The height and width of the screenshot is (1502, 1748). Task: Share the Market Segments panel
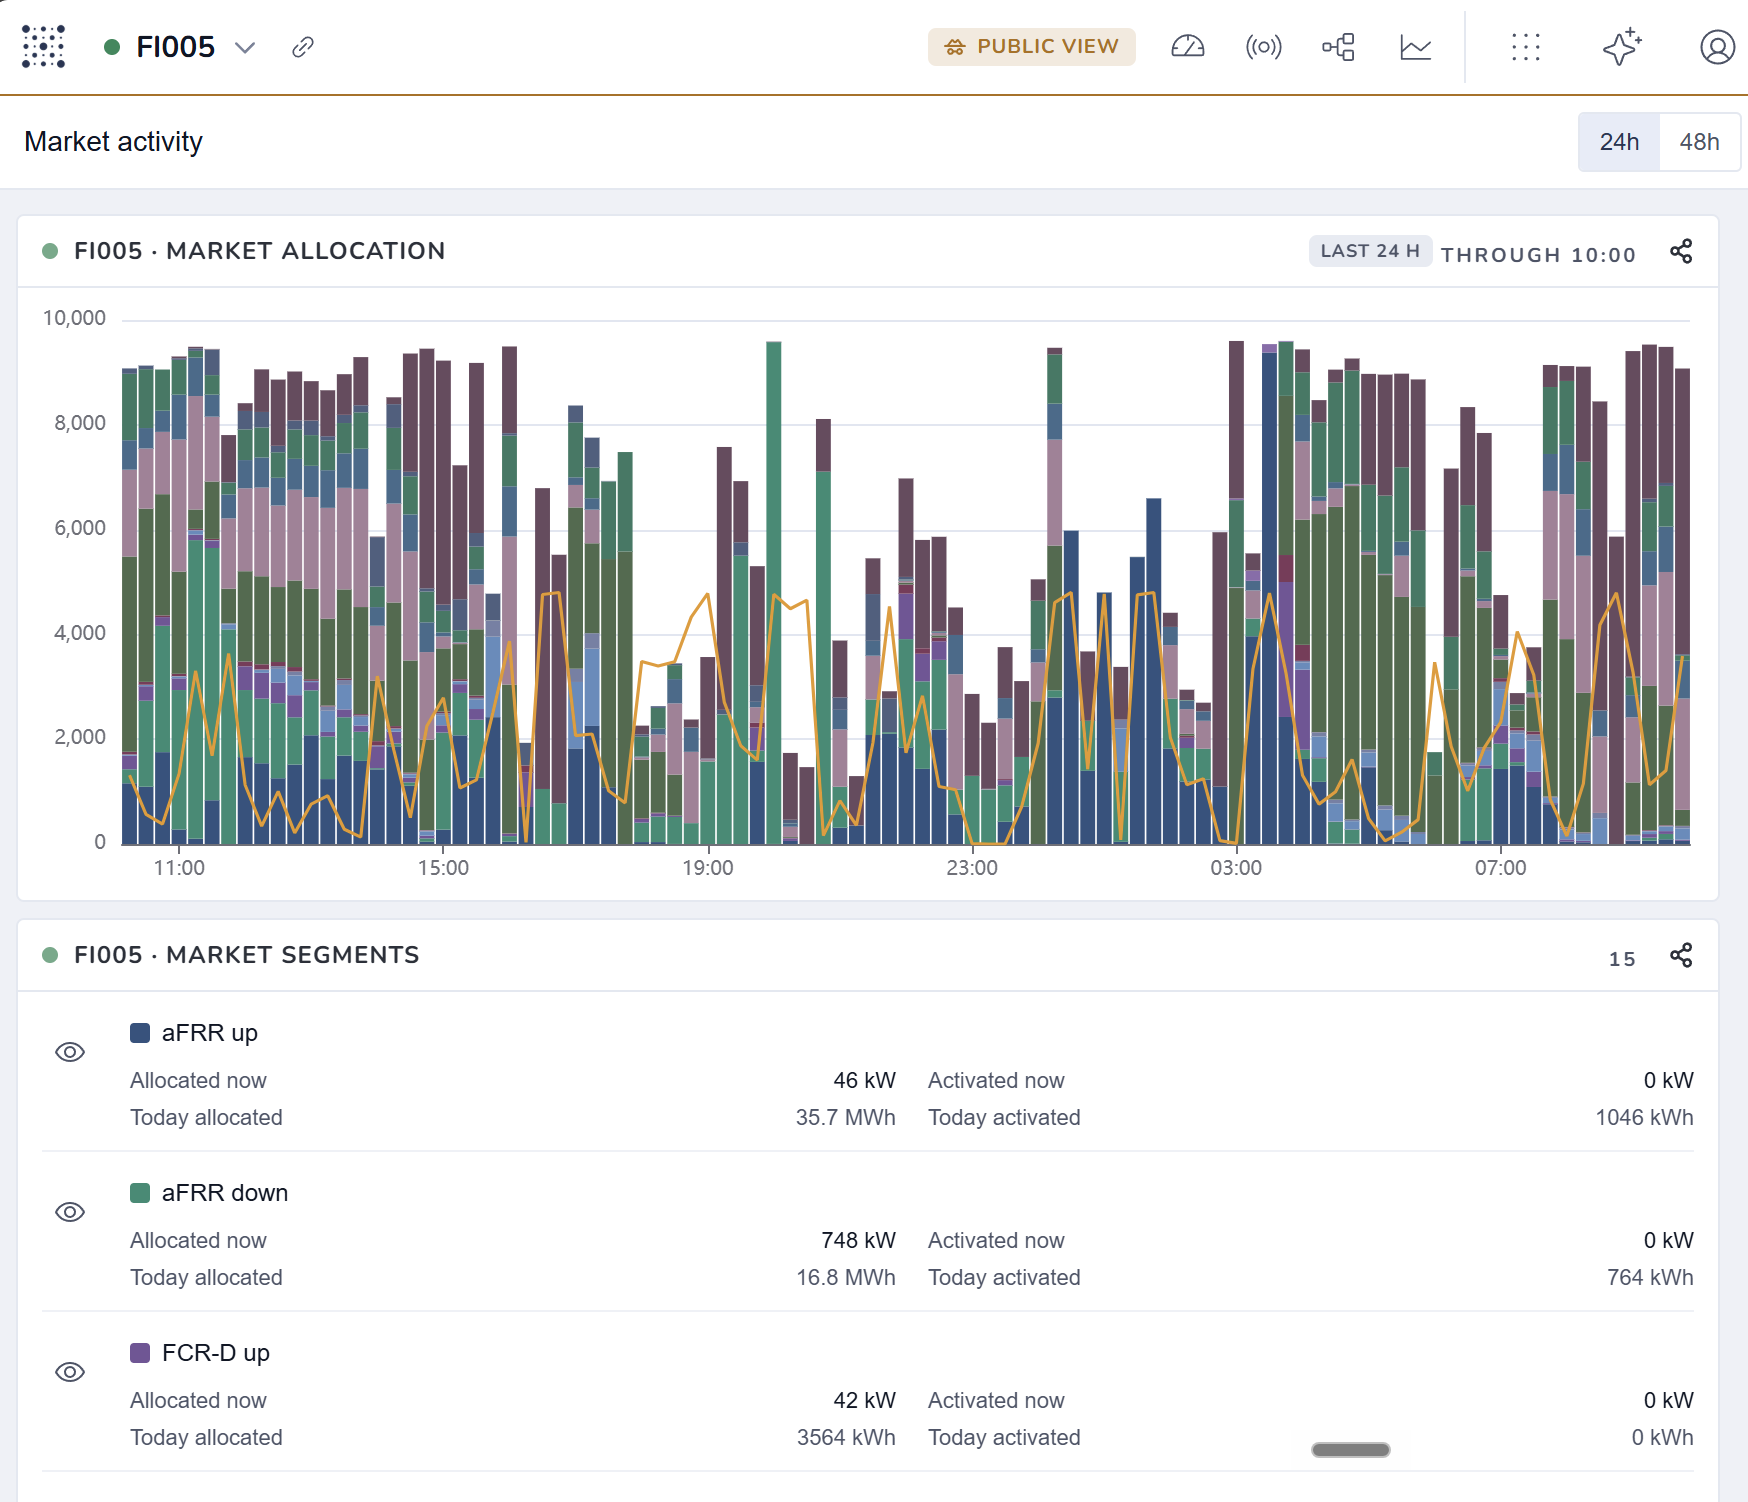tap(1681, 955)
